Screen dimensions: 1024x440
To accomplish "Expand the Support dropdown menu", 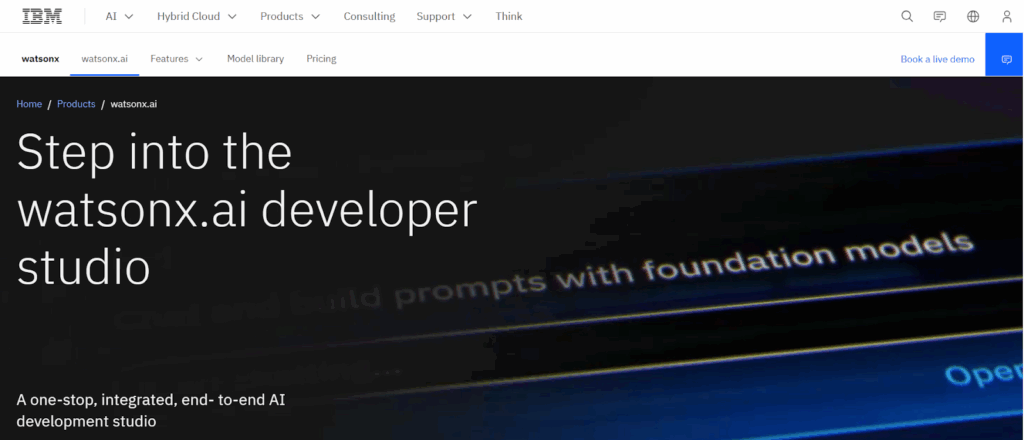I will [444, 16].
